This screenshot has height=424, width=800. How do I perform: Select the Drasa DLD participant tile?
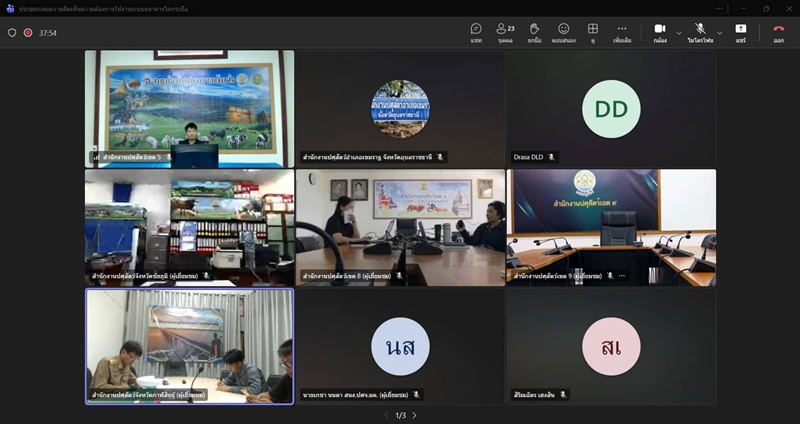point(611,108)
